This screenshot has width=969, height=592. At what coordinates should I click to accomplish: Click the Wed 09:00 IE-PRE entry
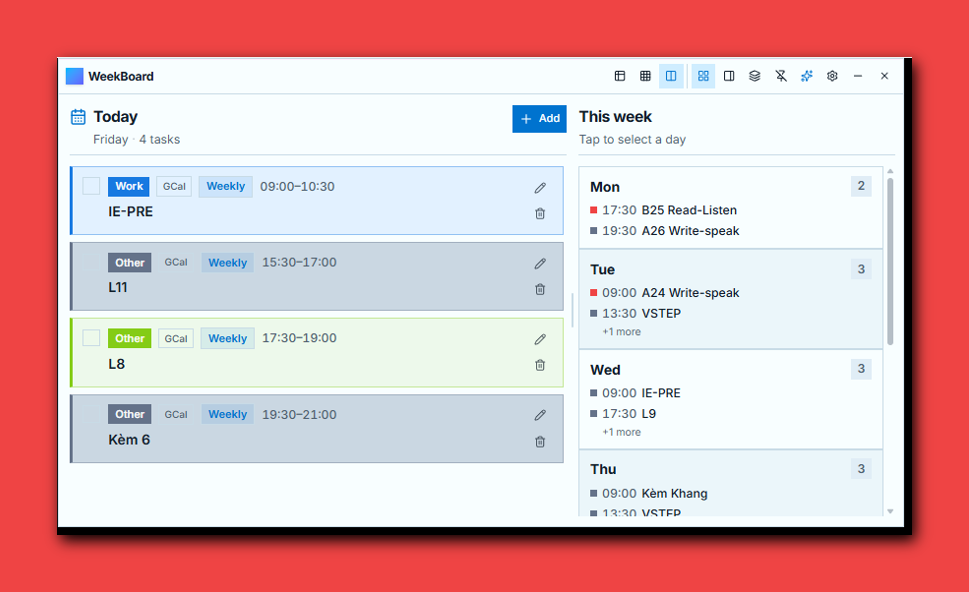pos(635,393)
